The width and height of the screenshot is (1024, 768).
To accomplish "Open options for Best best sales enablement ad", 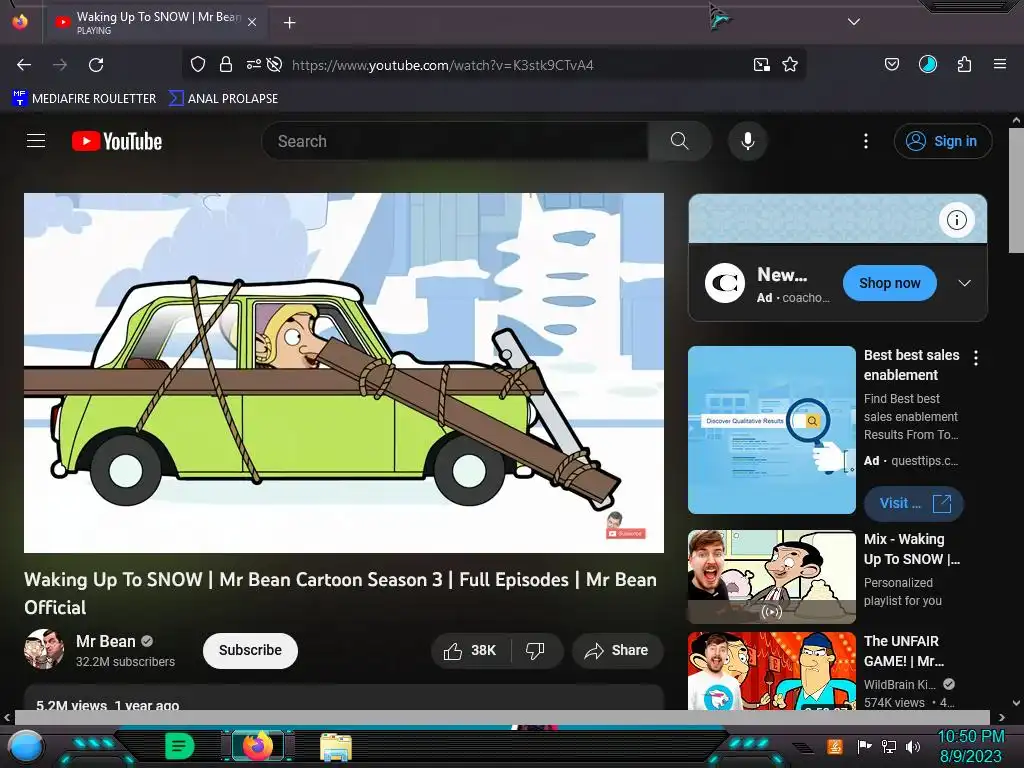I will [x=976, y=357].
